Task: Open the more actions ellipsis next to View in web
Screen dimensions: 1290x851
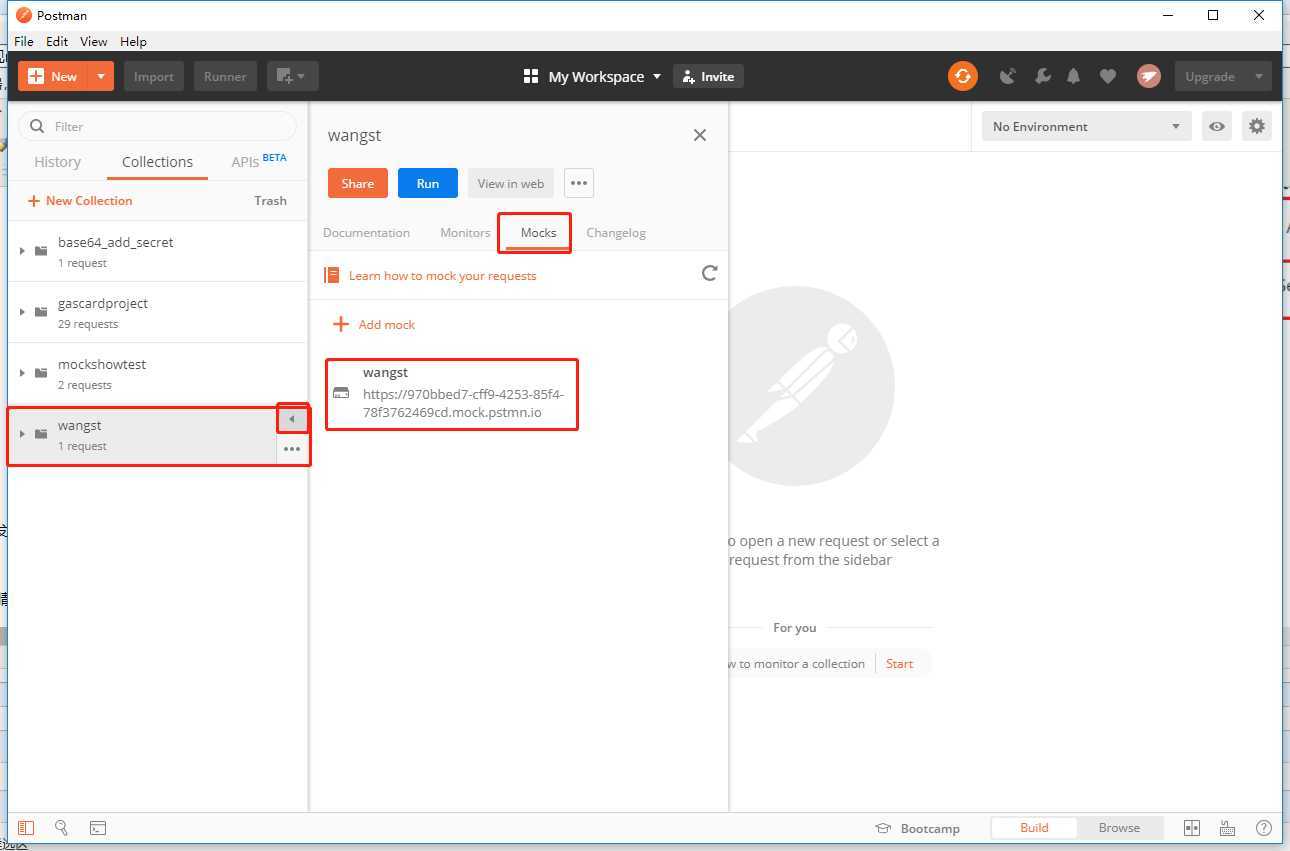Action: click(x=579, y=183)
